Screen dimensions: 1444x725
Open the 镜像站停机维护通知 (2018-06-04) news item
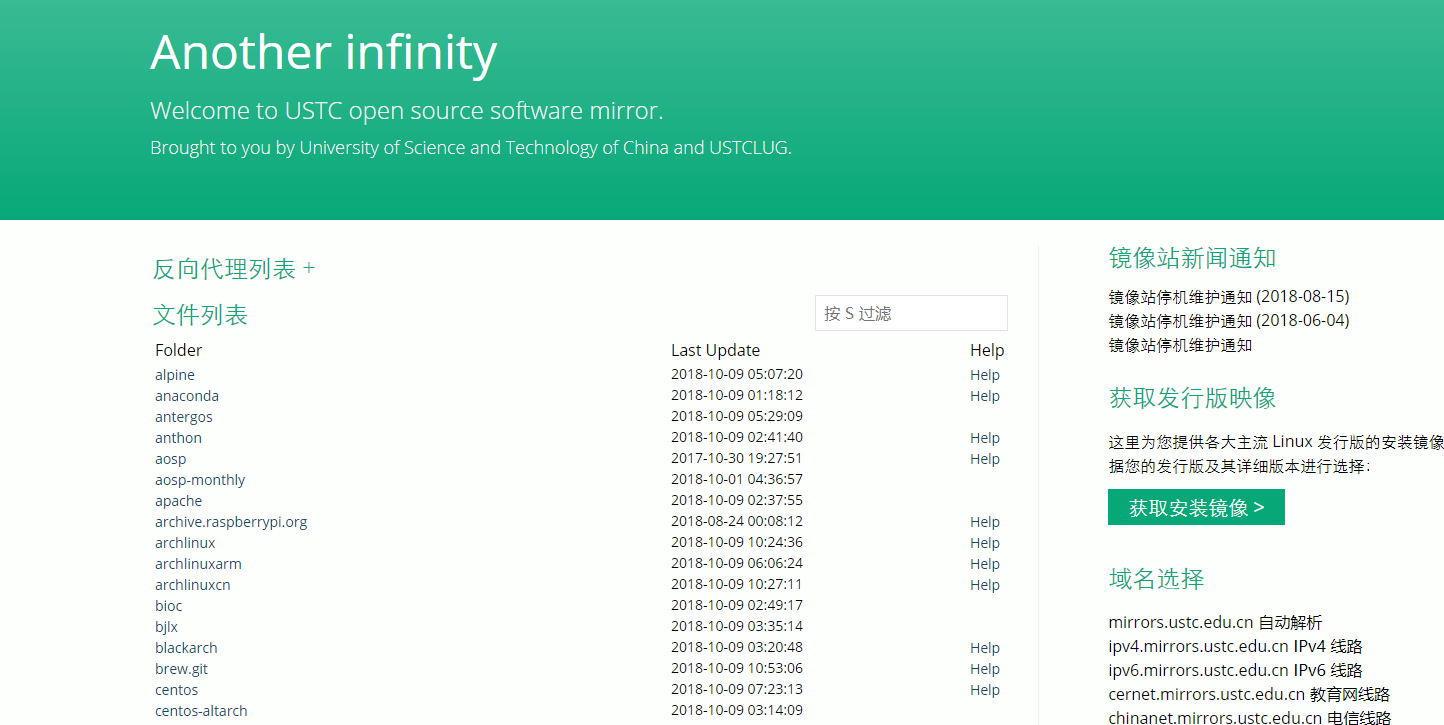tap(1229, 321)
